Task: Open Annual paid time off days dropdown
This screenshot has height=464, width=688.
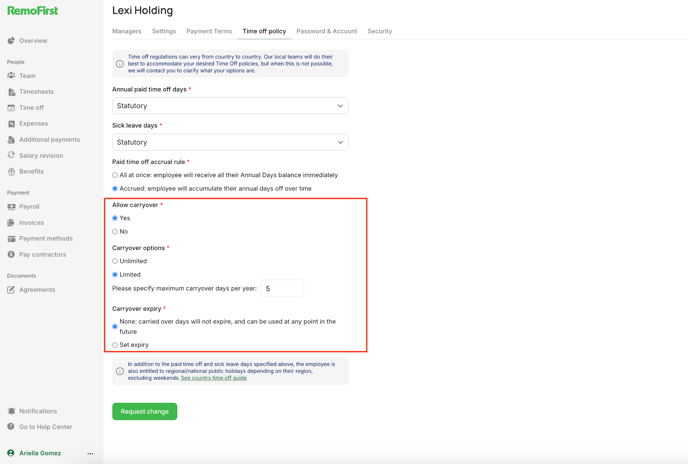Action: click(230, 106)
